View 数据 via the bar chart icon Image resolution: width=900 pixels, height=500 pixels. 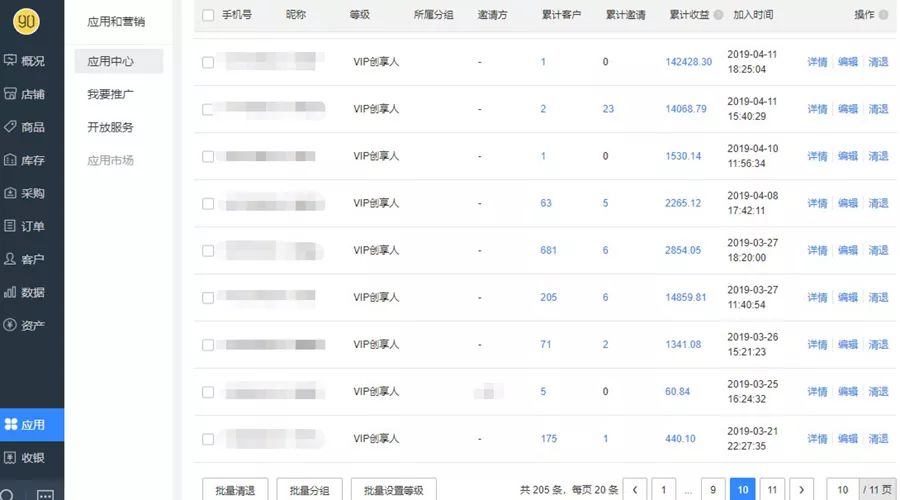(x=10, y=292)
